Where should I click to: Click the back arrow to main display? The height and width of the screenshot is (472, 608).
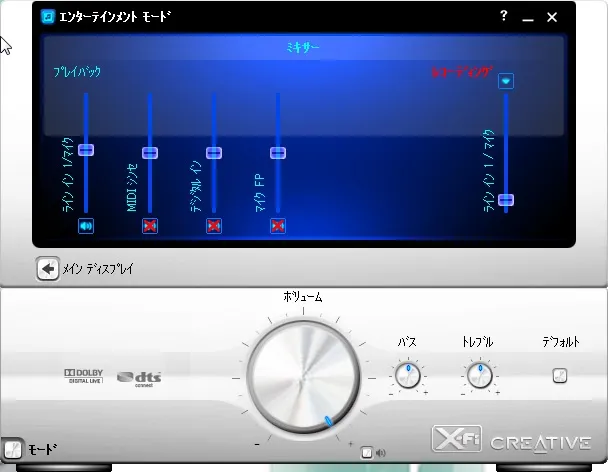(x=47, y=268)
